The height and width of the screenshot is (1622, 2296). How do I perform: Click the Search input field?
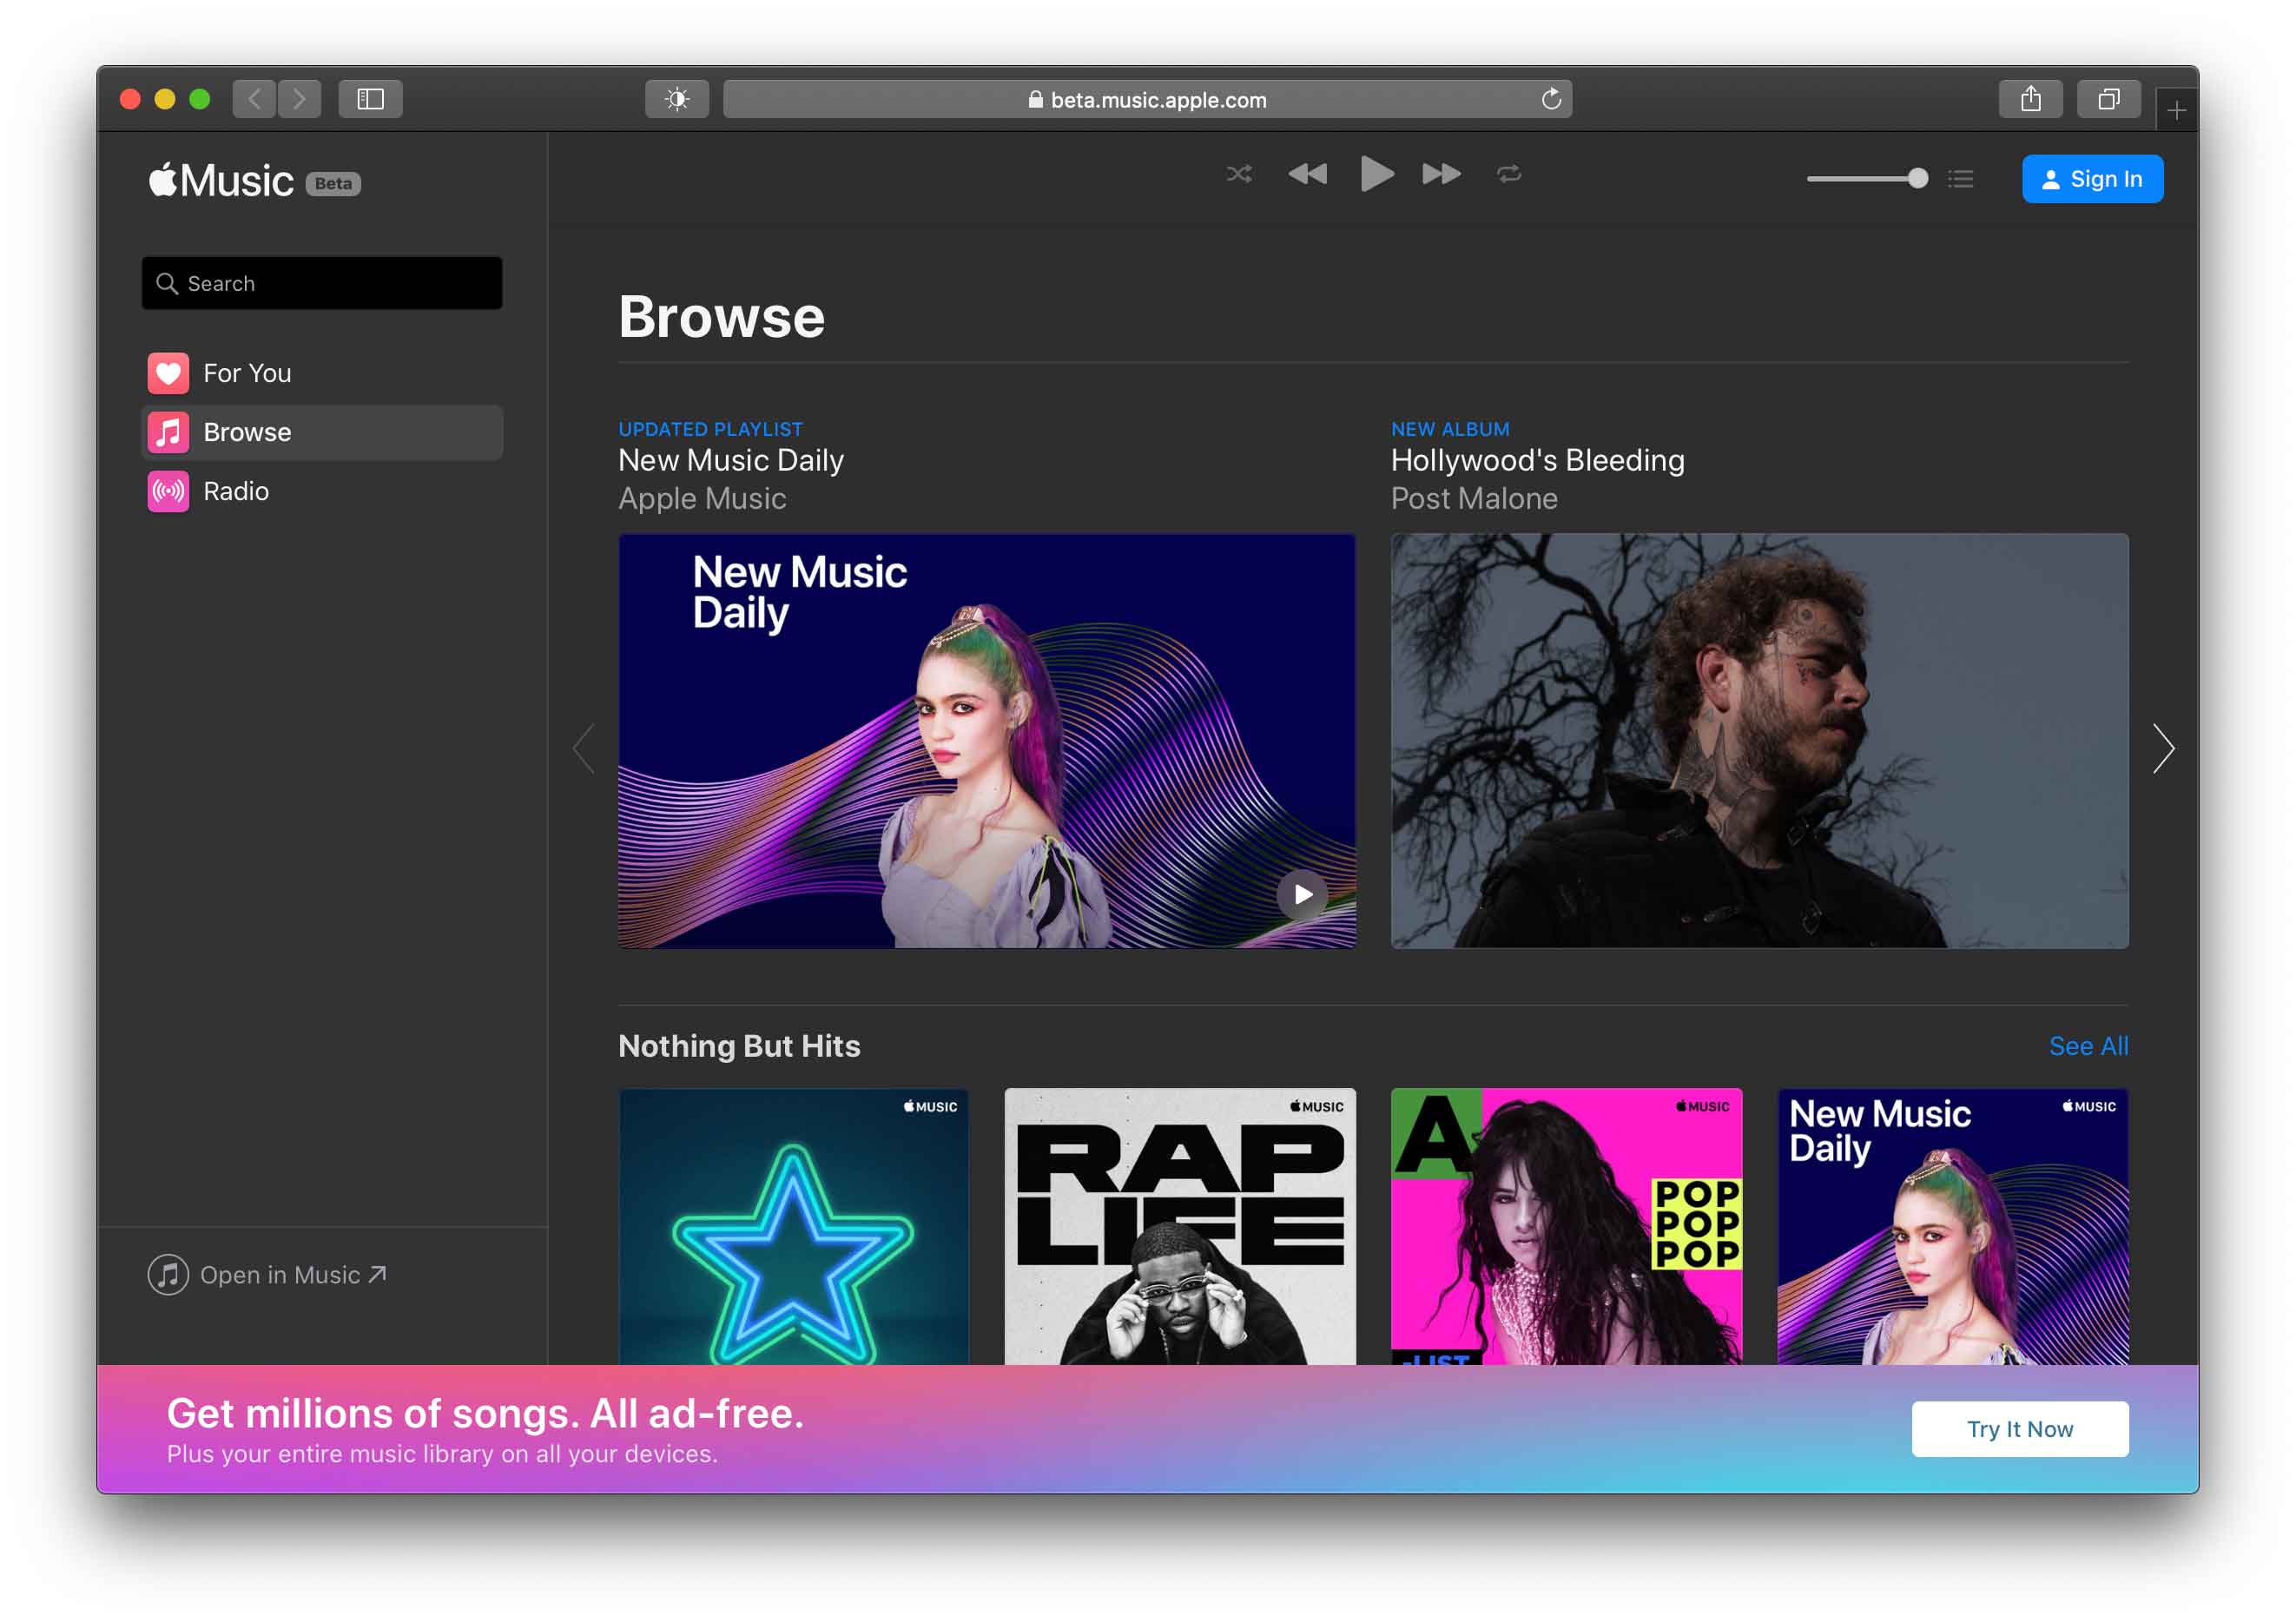coord(322,283)
